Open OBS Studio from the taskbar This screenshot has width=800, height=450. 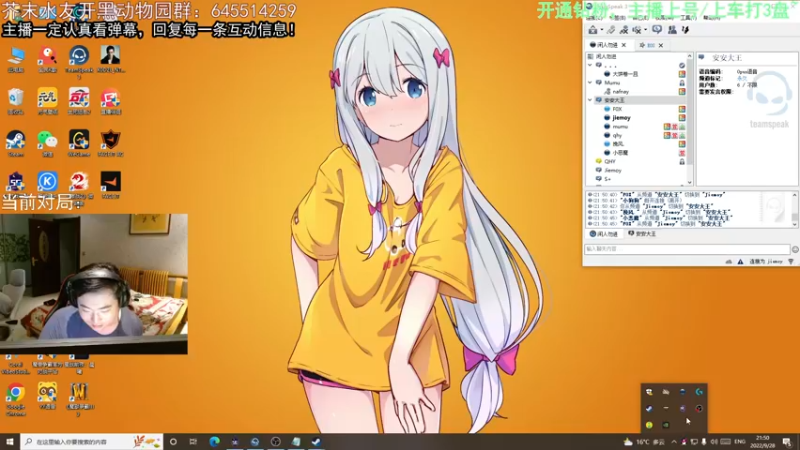coord(276,442)
